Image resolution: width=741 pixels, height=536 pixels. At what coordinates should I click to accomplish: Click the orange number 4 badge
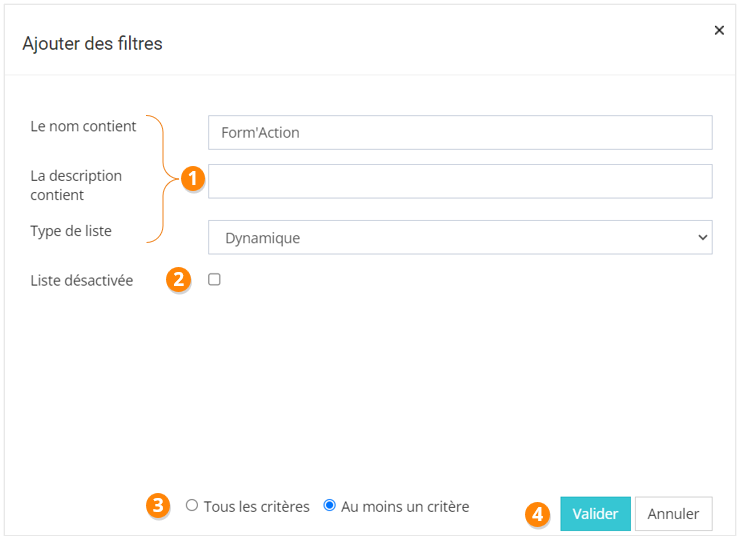coord(537,514)
